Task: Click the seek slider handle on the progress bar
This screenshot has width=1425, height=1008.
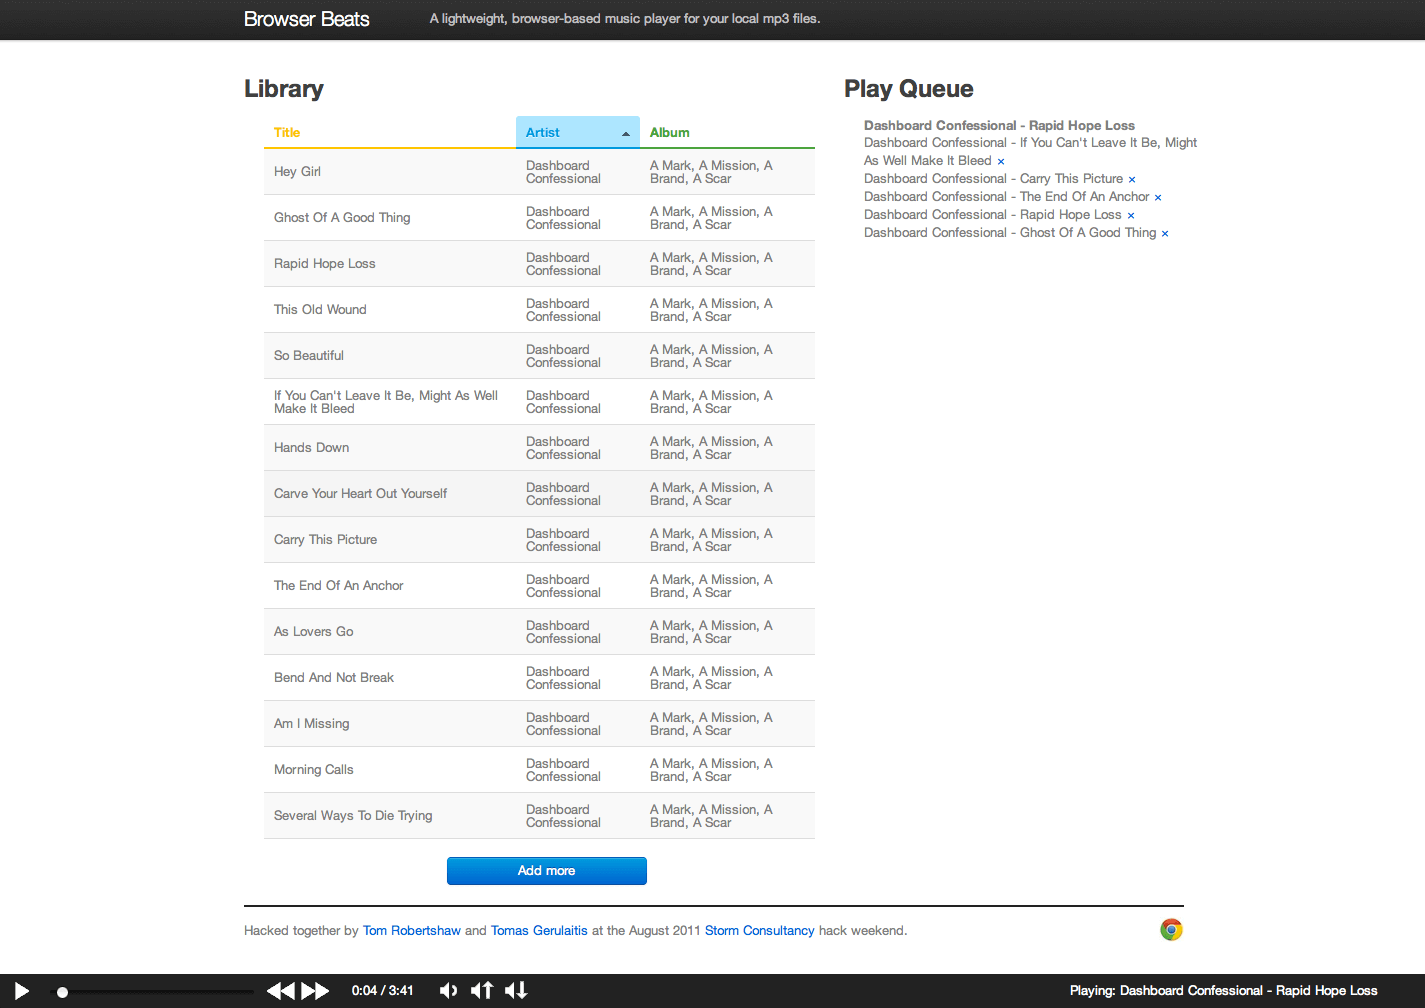Action: click(x=62, y=992)
